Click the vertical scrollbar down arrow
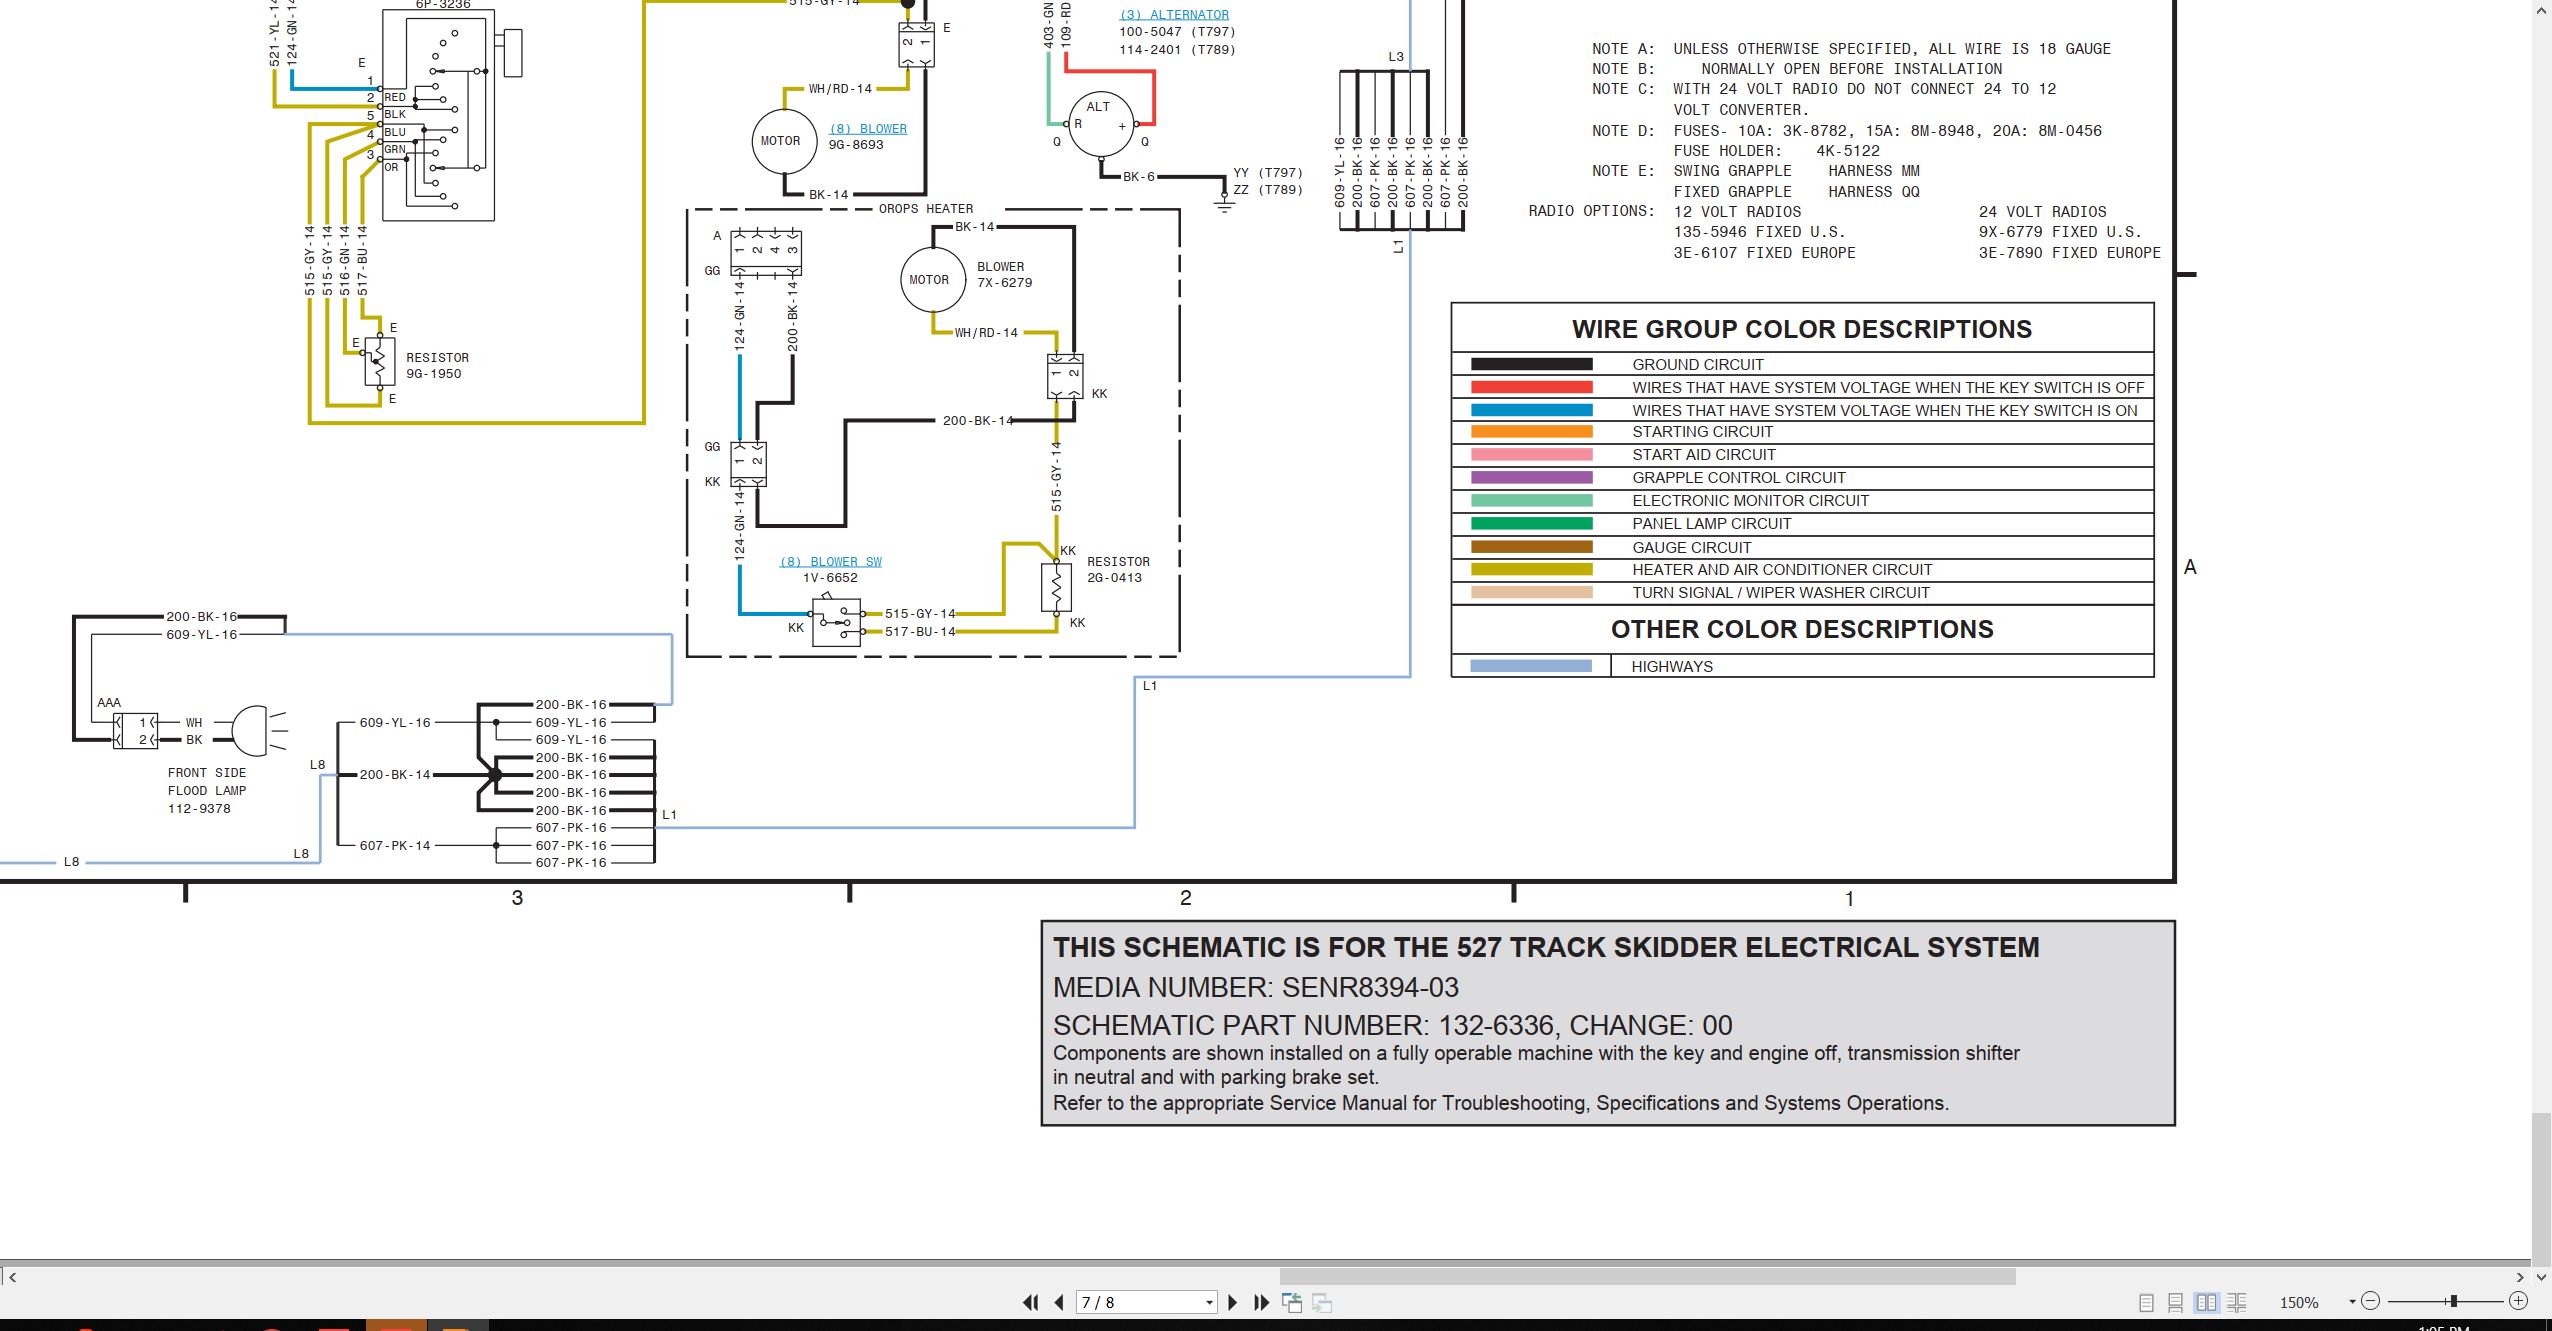2552x1331 pixels. (2542, 1277)
